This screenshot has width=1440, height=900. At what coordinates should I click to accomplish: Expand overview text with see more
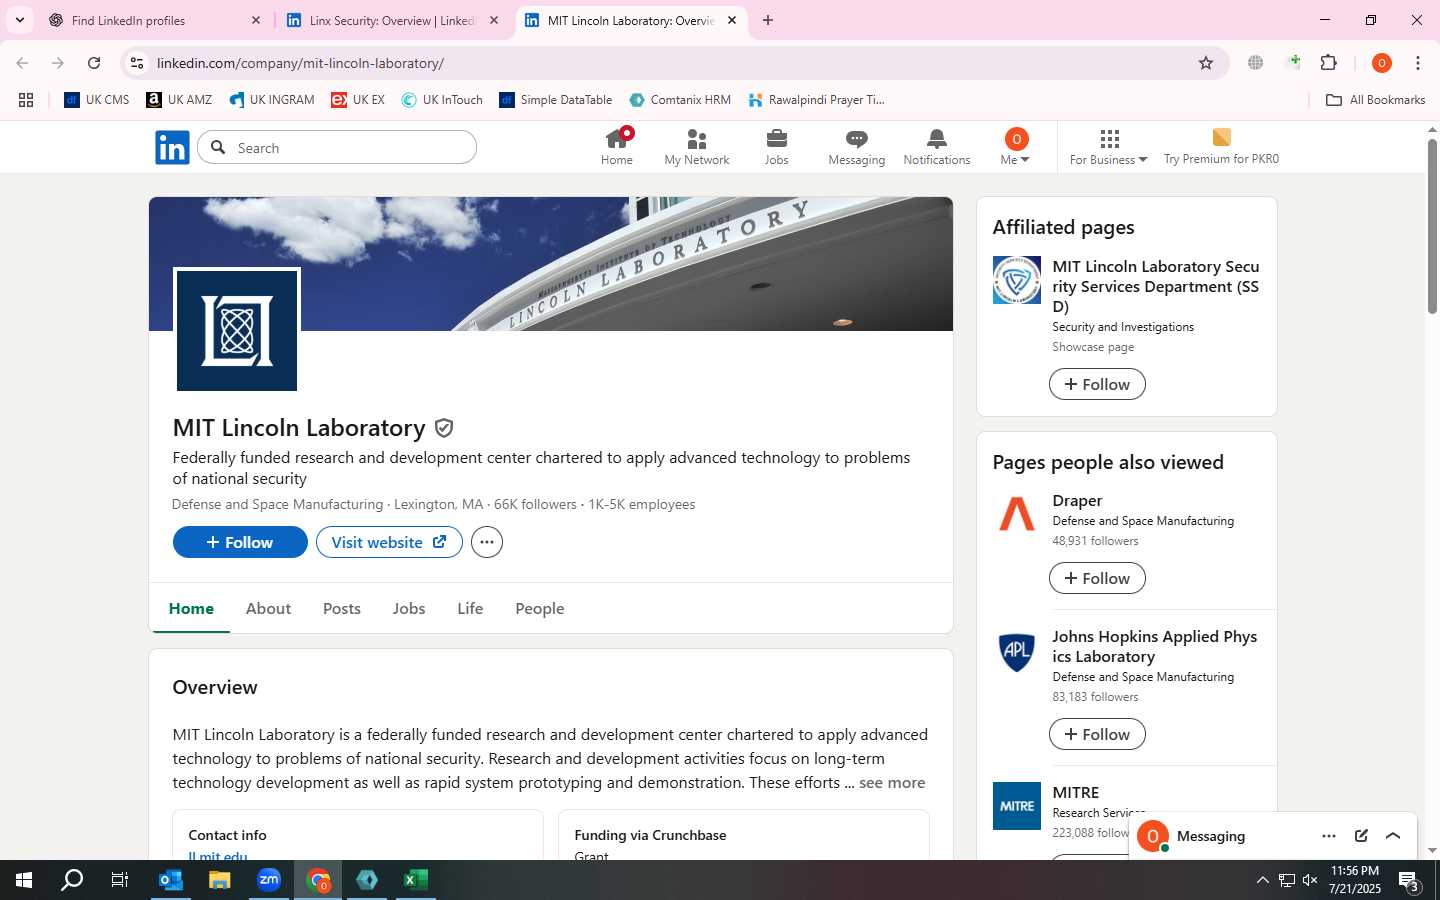point(892,783)
